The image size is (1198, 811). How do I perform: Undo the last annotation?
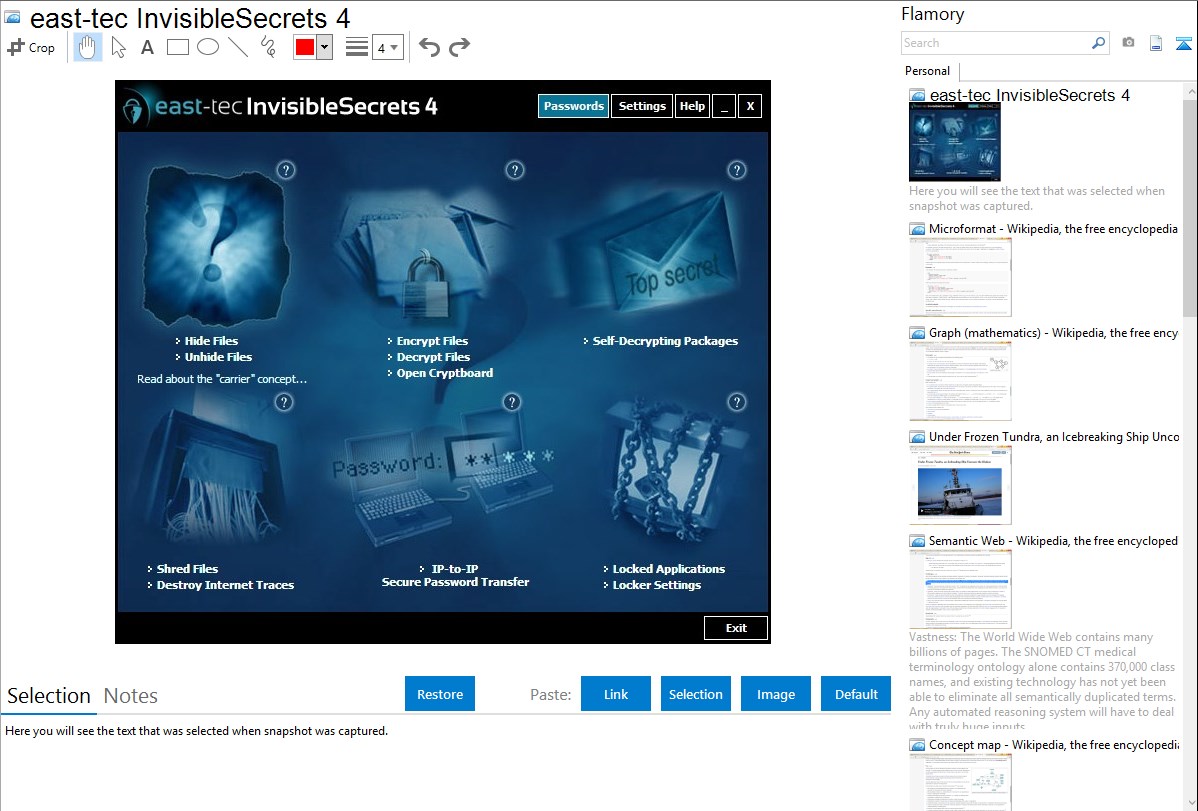(x=429, y=47)
